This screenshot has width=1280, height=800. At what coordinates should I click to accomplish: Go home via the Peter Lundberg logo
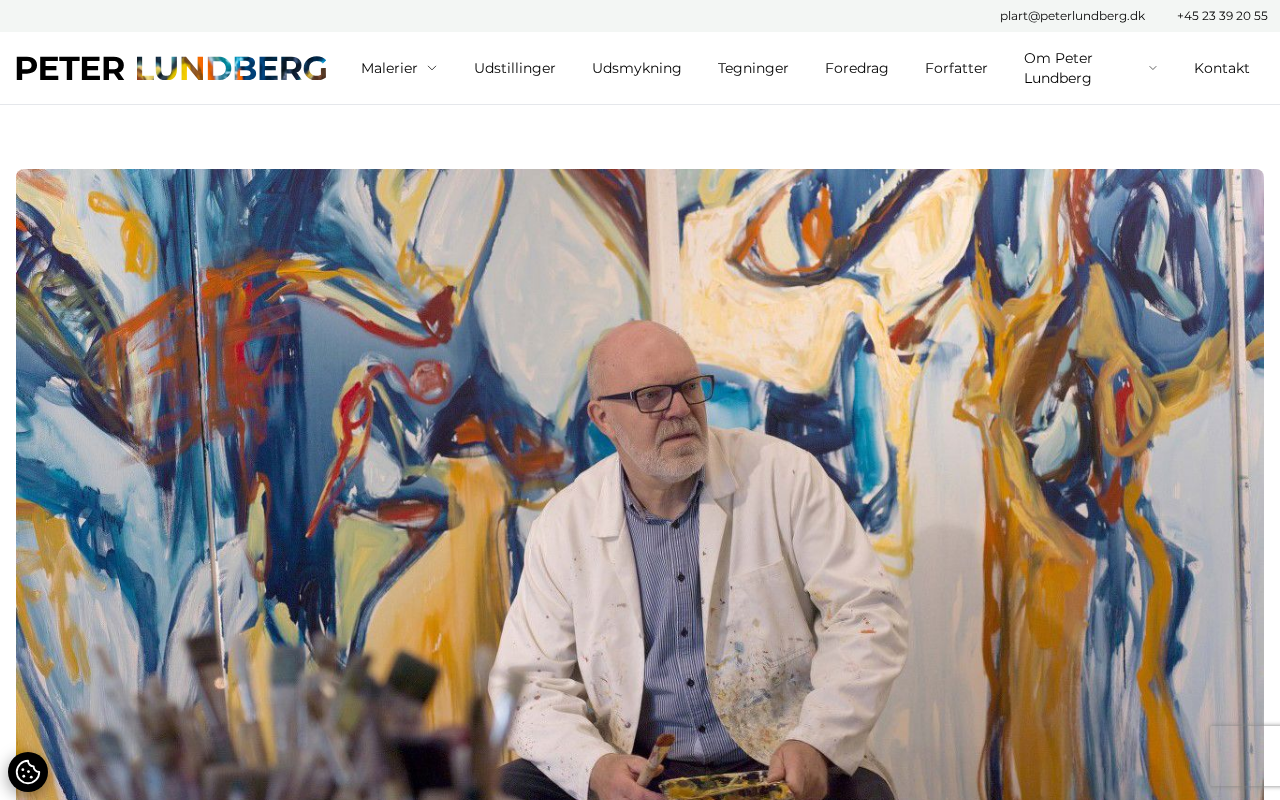coord(171,68)
